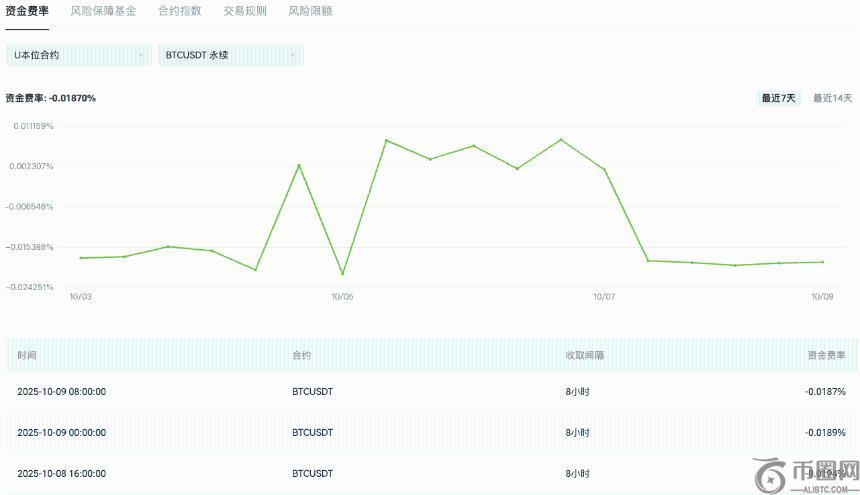860x495 pixels.
Task: Open the 交易规则 tab
Action: (x=244, y=11)
